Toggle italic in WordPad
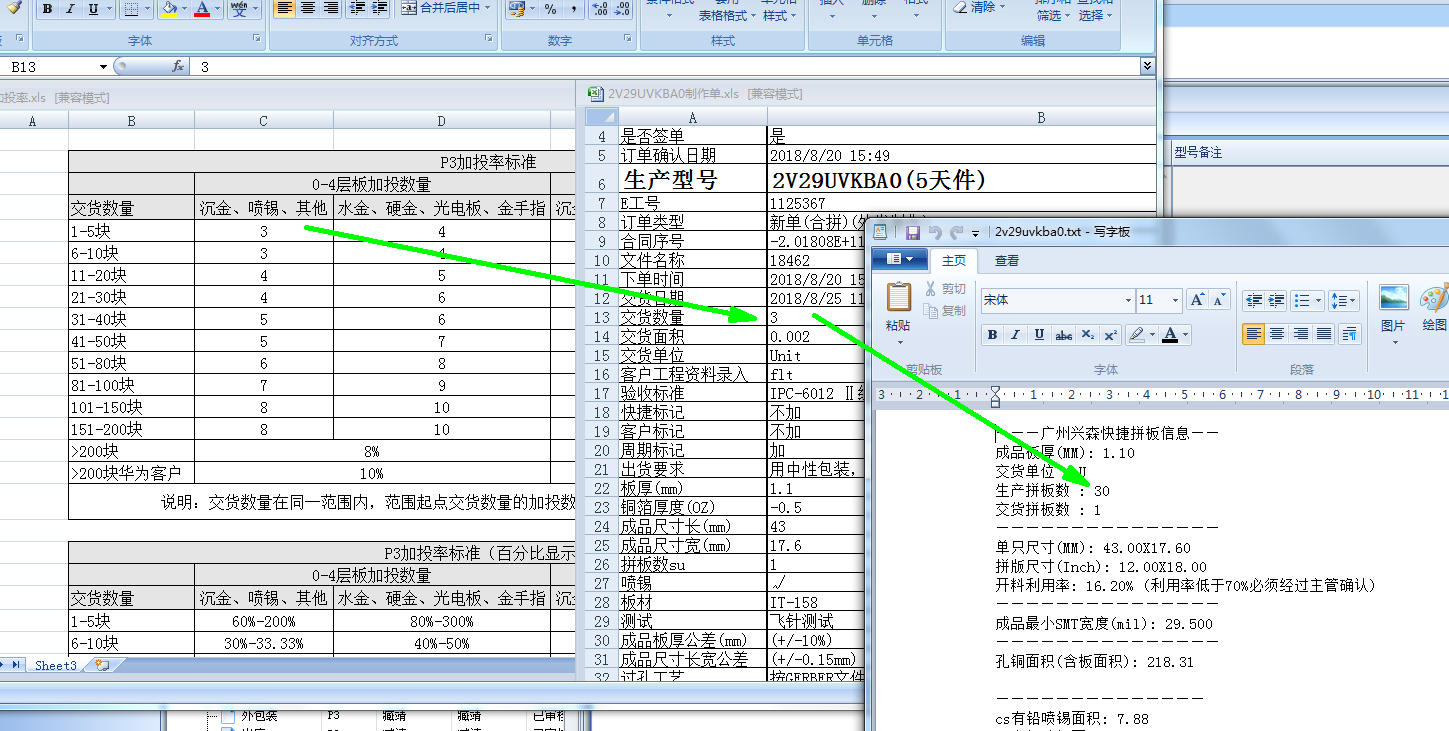 (1015, 335)
